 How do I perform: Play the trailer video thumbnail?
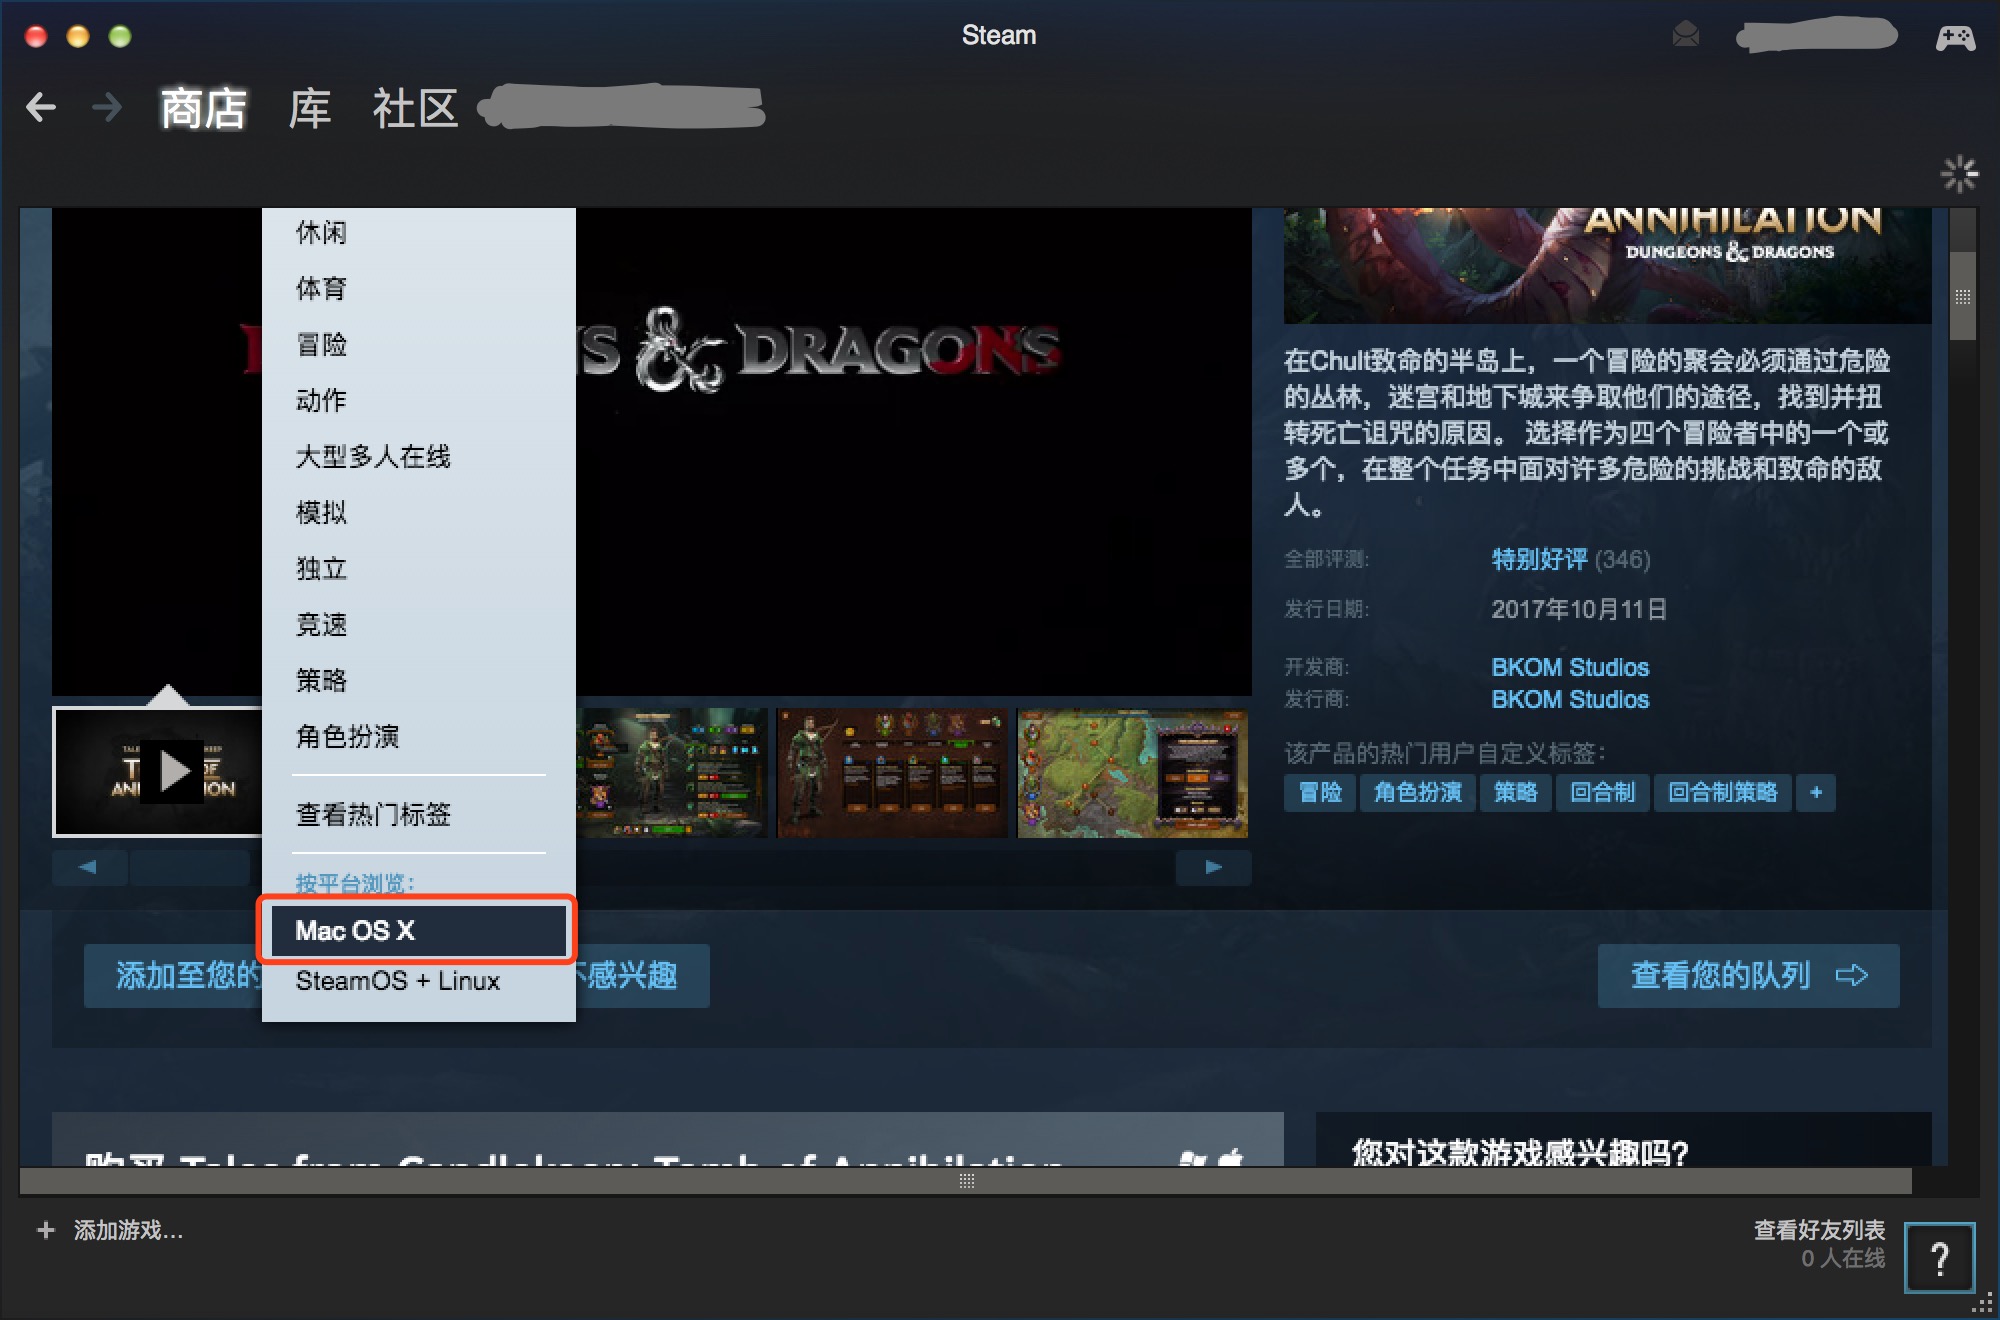pyautogui.click(x=158, y=772)
